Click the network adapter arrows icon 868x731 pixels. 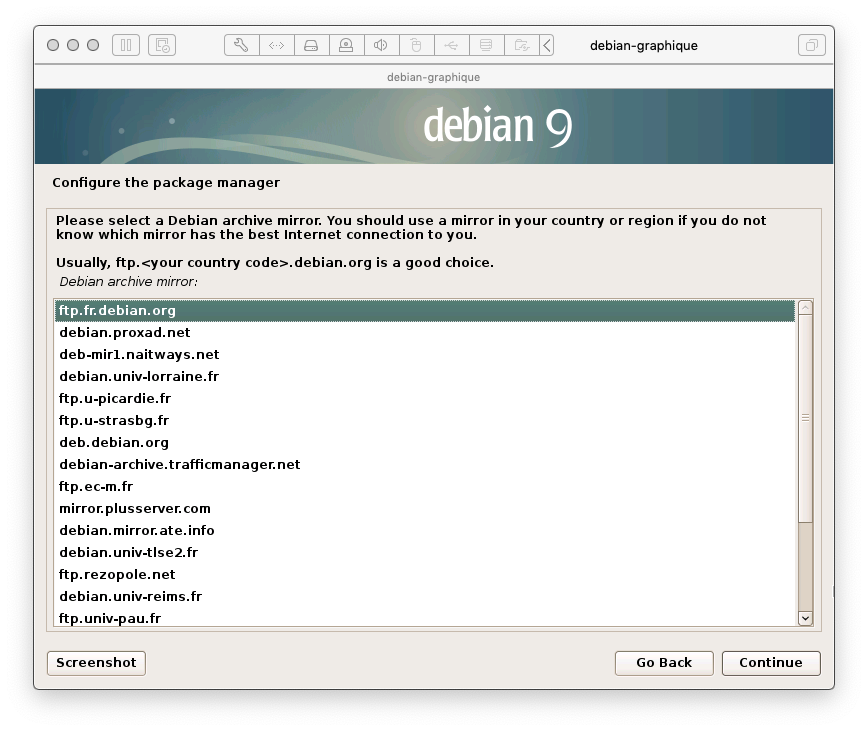coord(277,45)
